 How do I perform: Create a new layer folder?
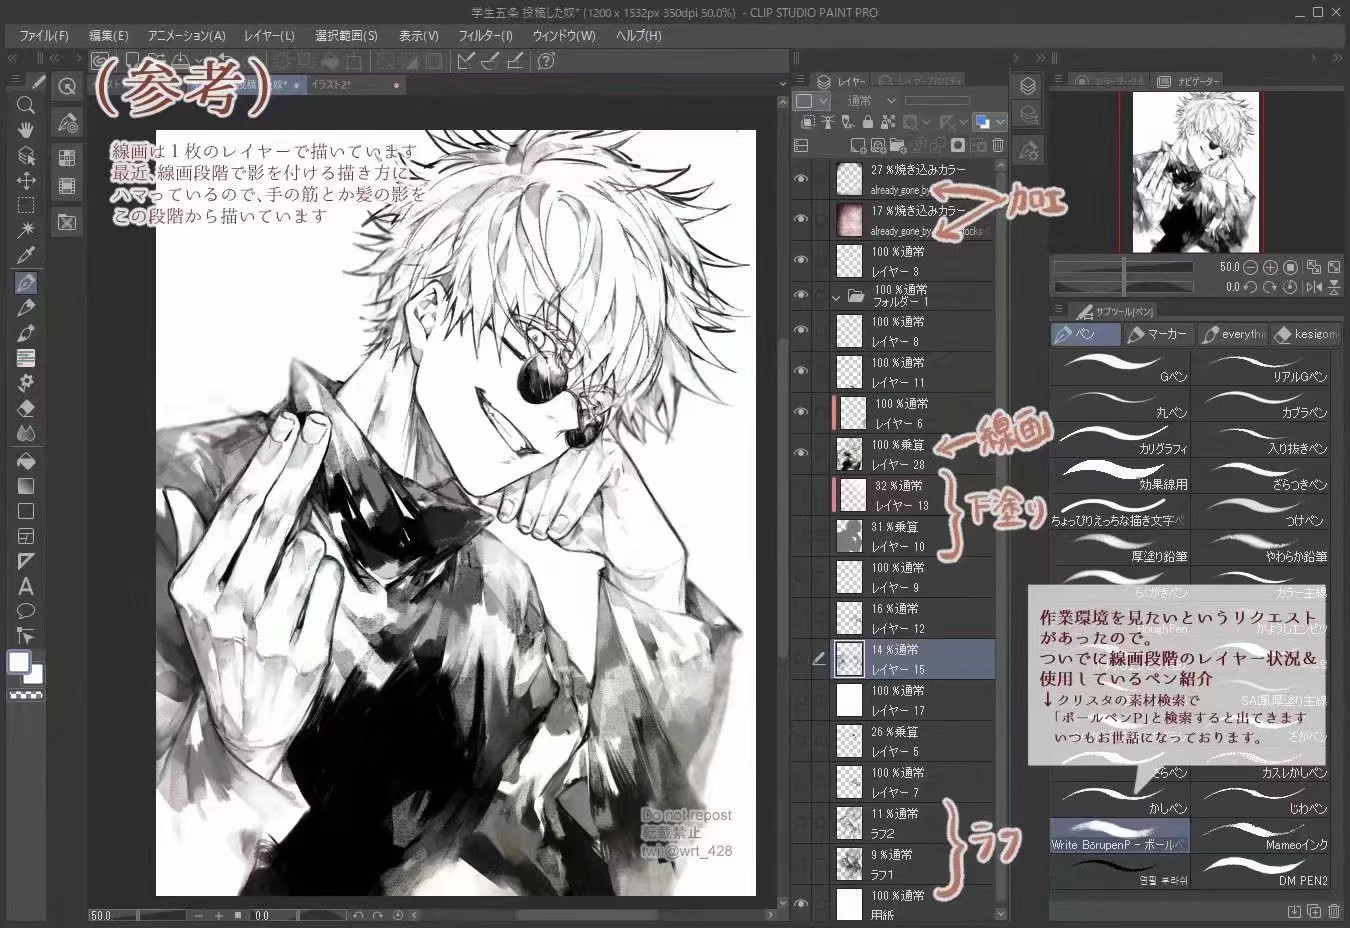click(x=898, y=145)
